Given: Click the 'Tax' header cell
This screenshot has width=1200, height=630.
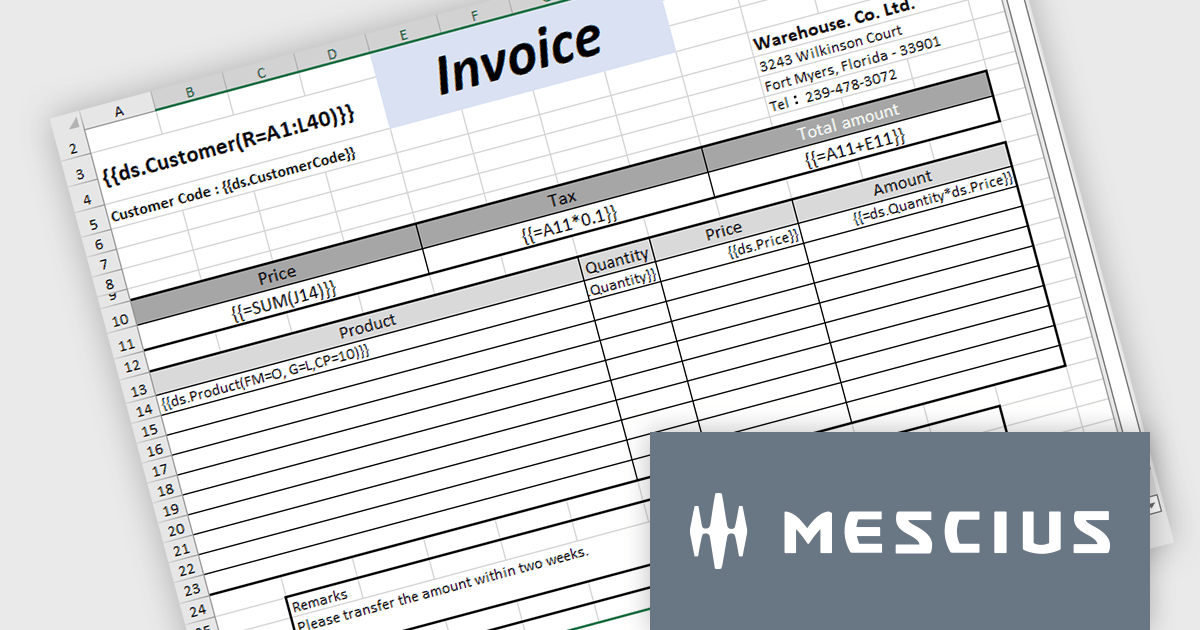Looking at the screenshot, I should [562, 197].
